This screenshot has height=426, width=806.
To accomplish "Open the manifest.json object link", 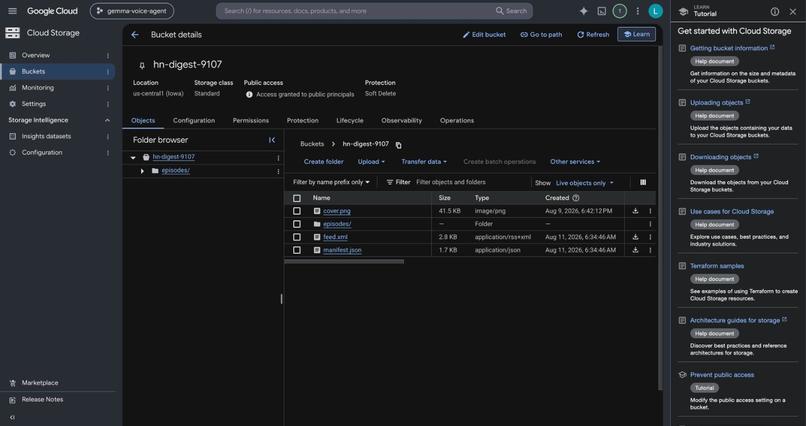I will (x=342, y=250).
